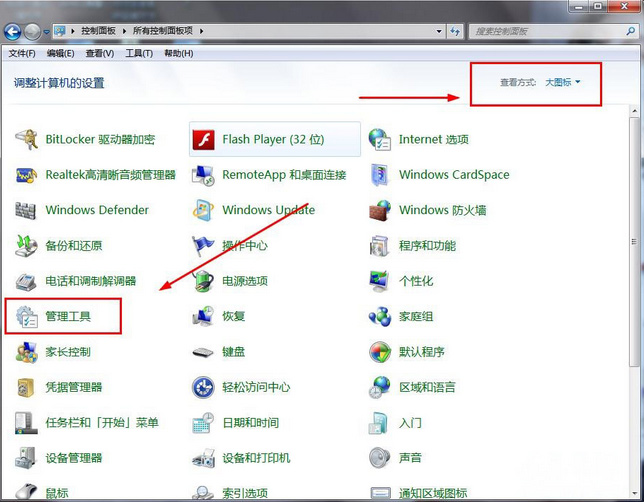Open Internet 选项 settings
The image size is (644, 502).
click(433, 140)
